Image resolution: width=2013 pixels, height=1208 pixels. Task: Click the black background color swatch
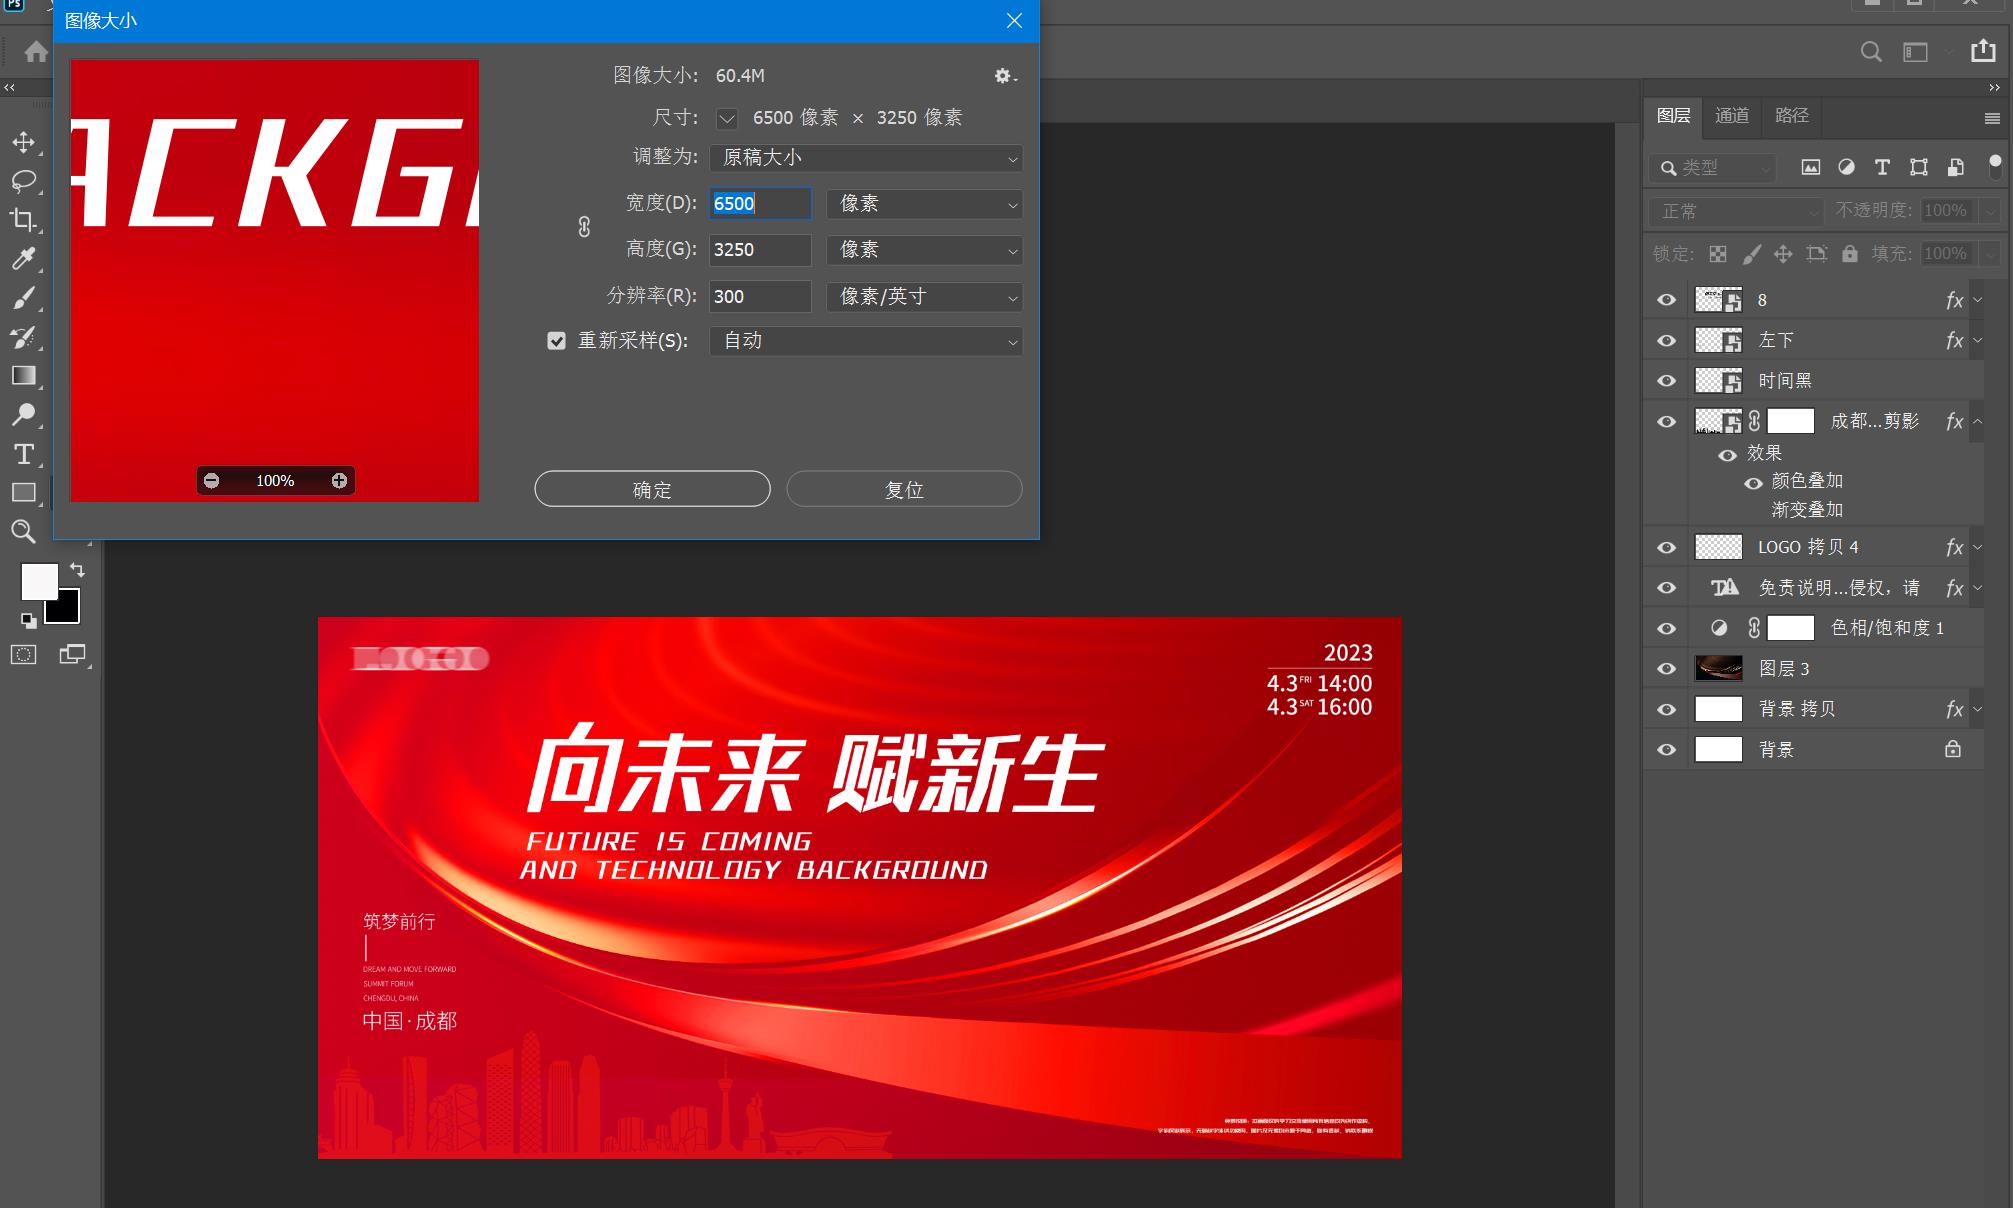coord(66,611)
